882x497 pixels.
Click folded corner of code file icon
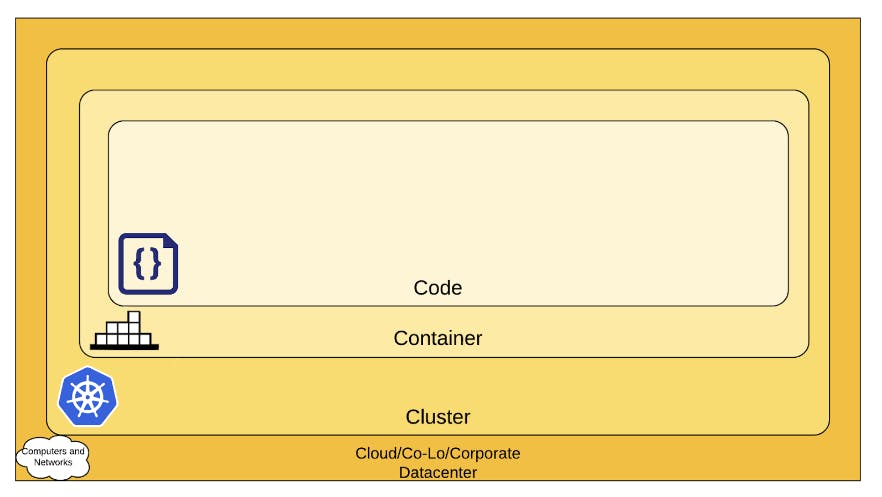point(171,240)
